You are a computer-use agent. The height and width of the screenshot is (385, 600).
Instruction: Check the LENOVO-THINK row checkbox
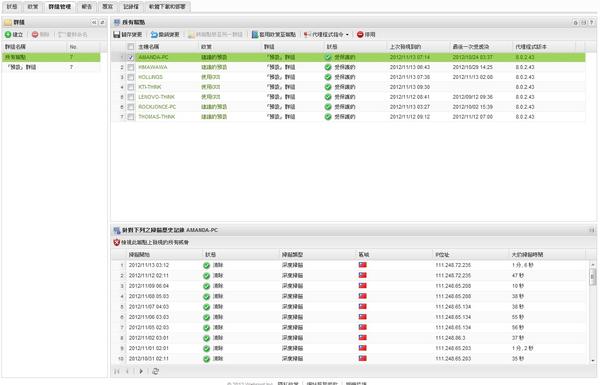point(131,97)
